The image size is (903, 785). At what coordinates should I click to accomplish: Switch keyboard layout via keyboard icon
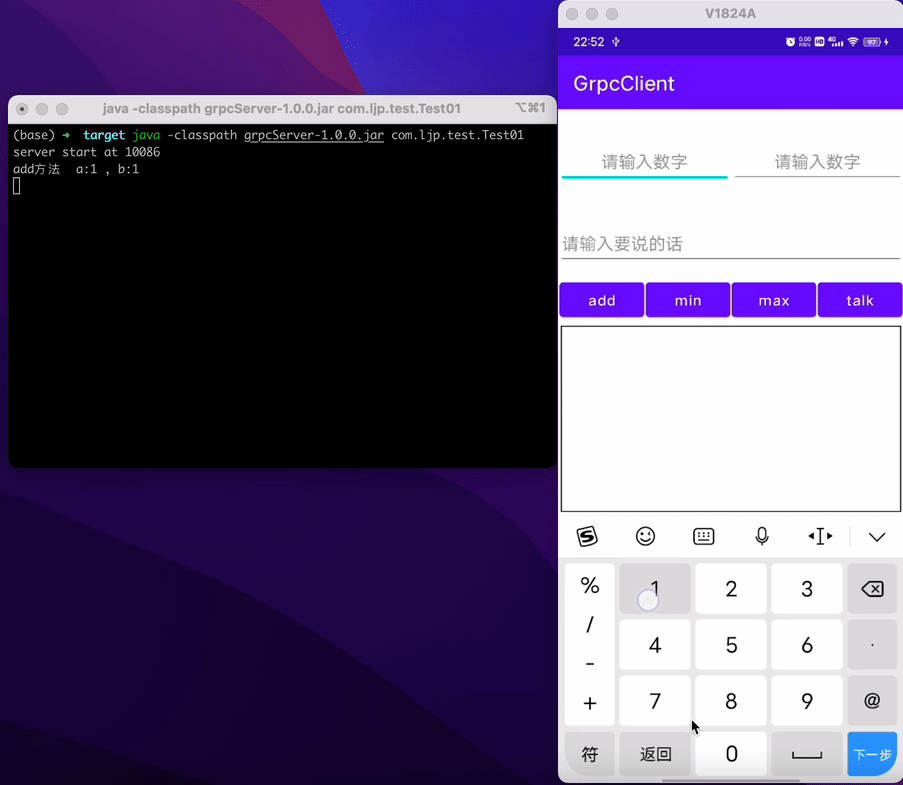(x=703, y=536)
